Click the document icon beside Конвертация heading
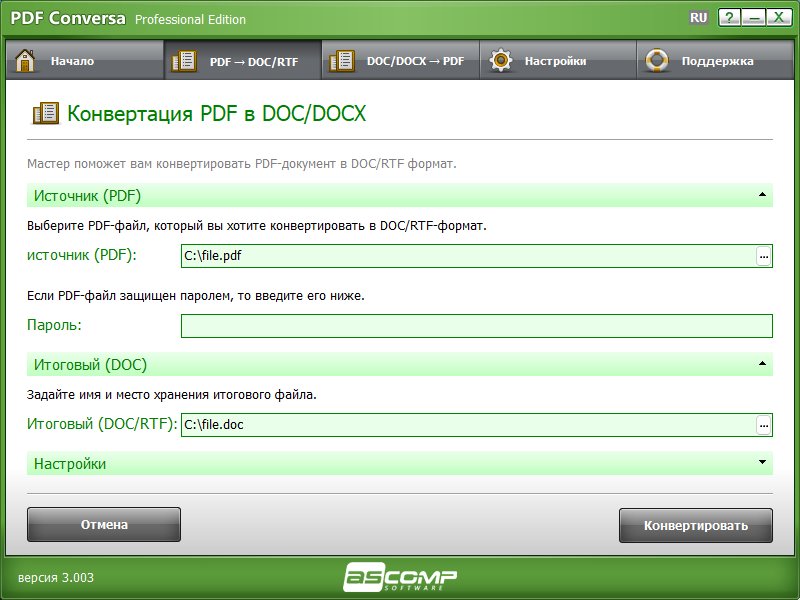The image size is (800, 600). point(46,113)
